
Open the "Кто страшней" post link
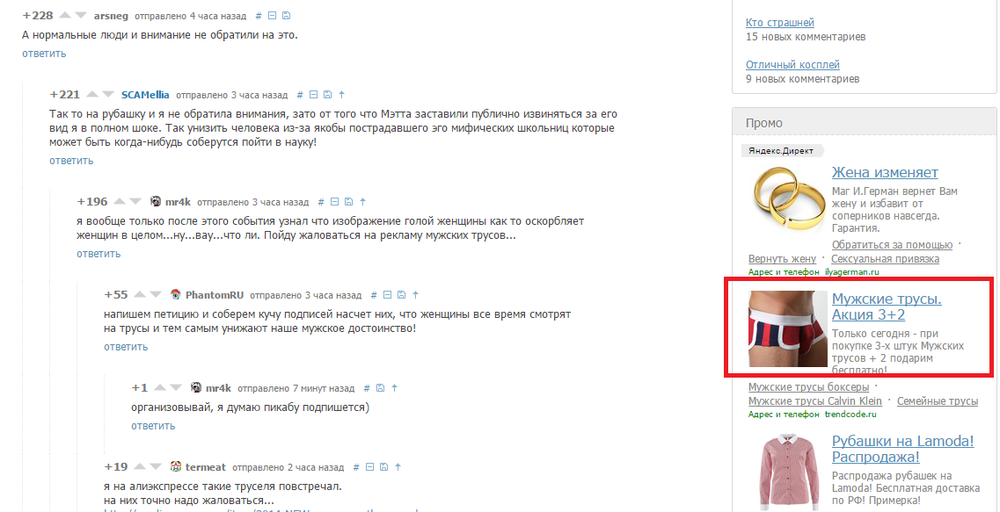(780, 22)
